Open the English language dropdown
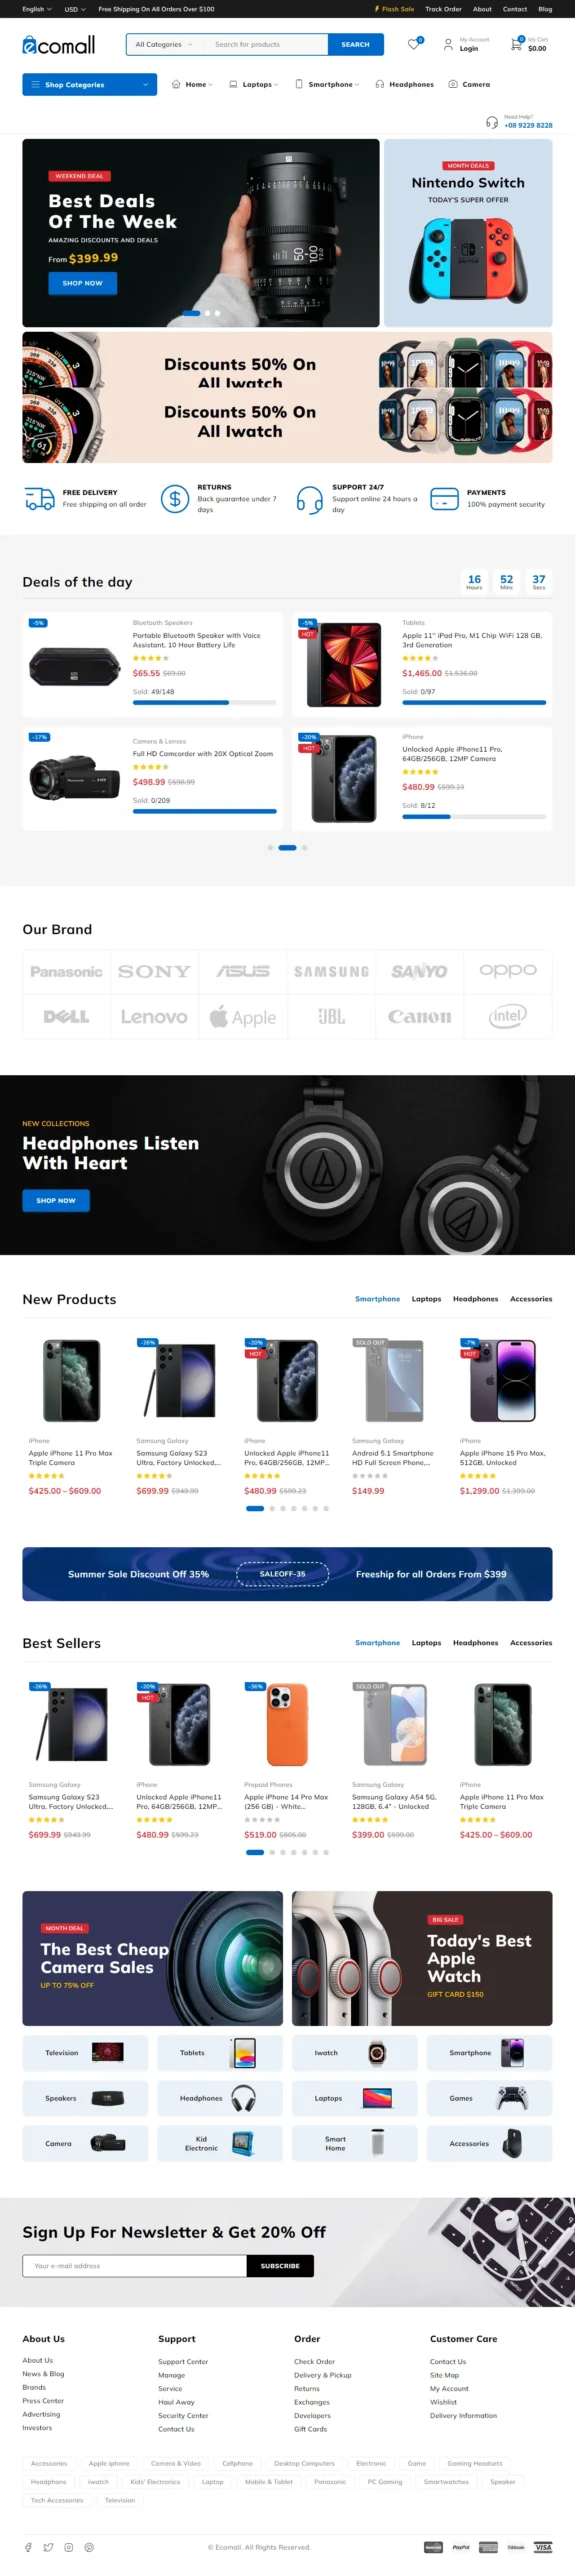The width and height of the screenshot is (575, 2560). click(x=37, y=9)
